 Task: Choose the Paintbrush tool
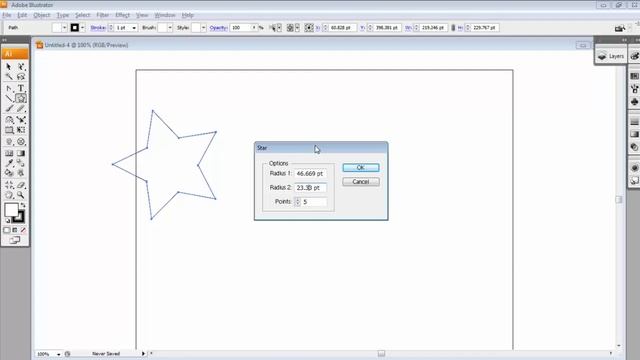[9, 109]
